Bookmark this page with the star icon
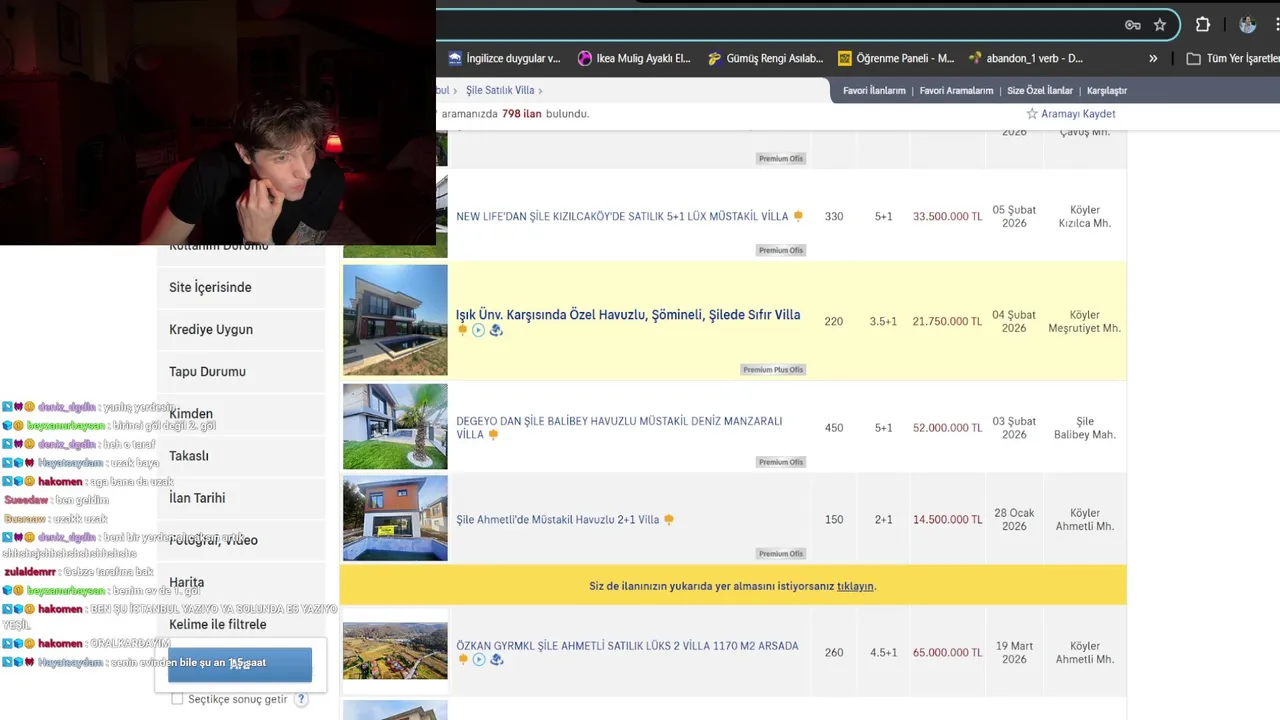Viewport: 1280px width, 720px height. (1160, 25)
